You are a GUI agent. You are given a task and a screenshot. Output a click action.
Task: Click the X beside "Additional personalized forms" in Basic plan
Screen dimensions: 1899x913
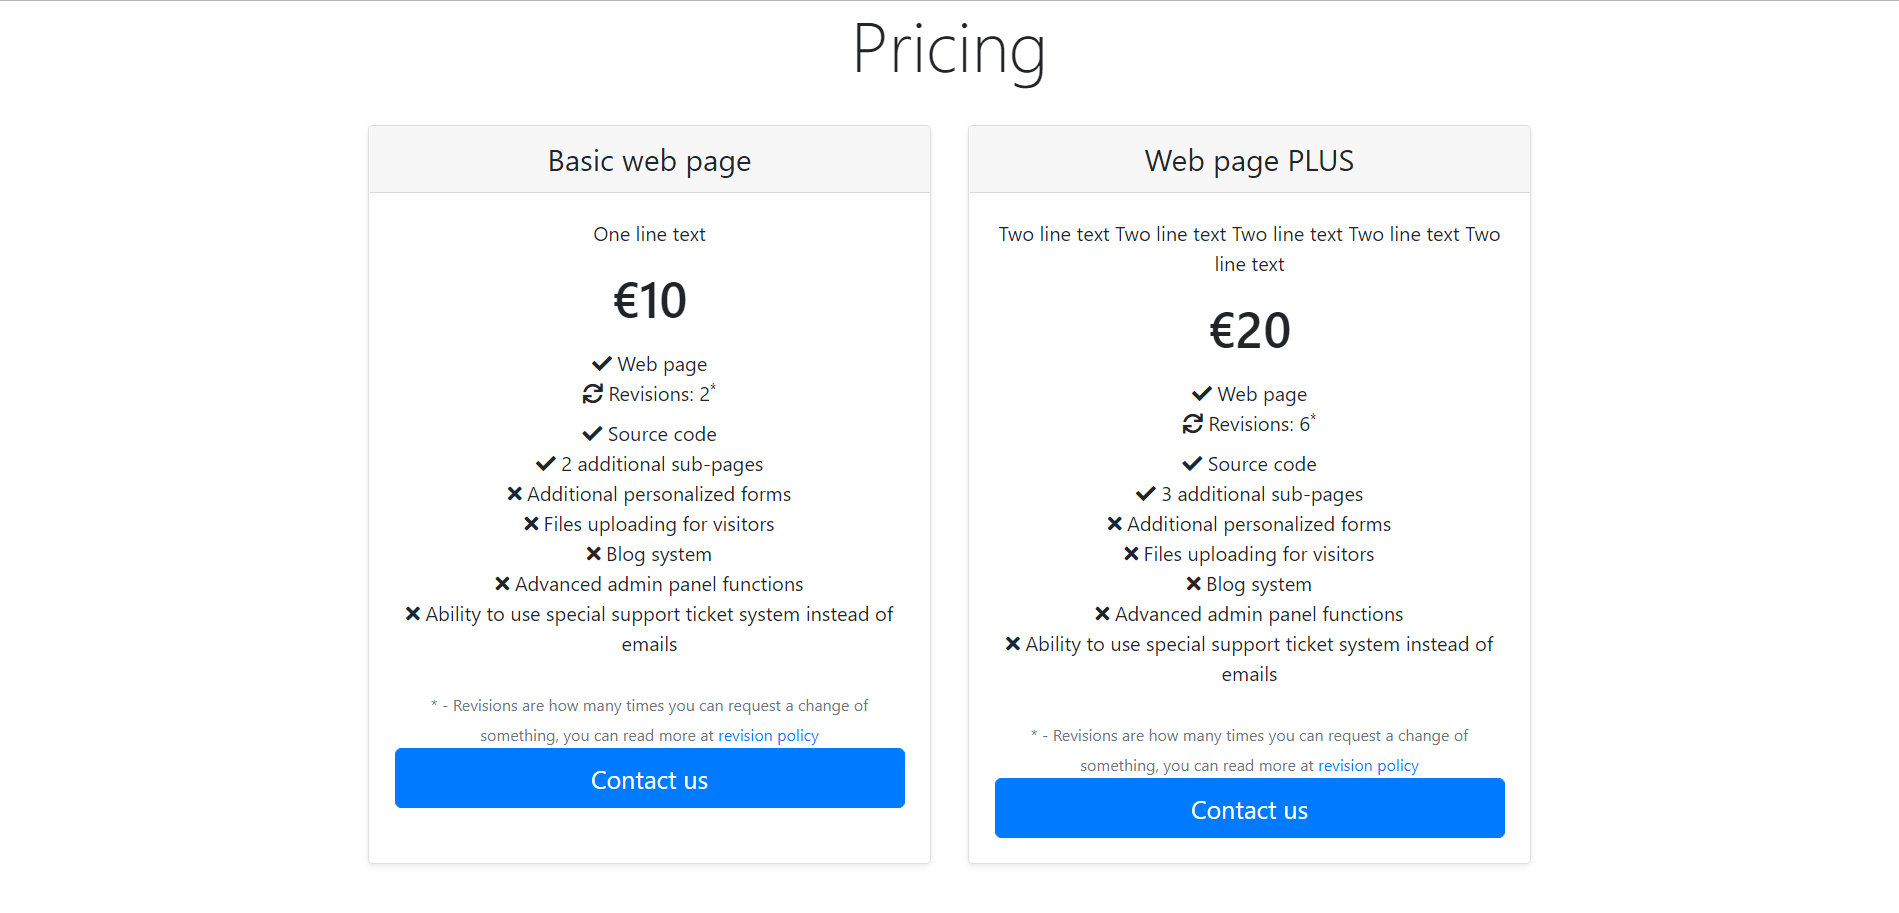tap(515, 493)
